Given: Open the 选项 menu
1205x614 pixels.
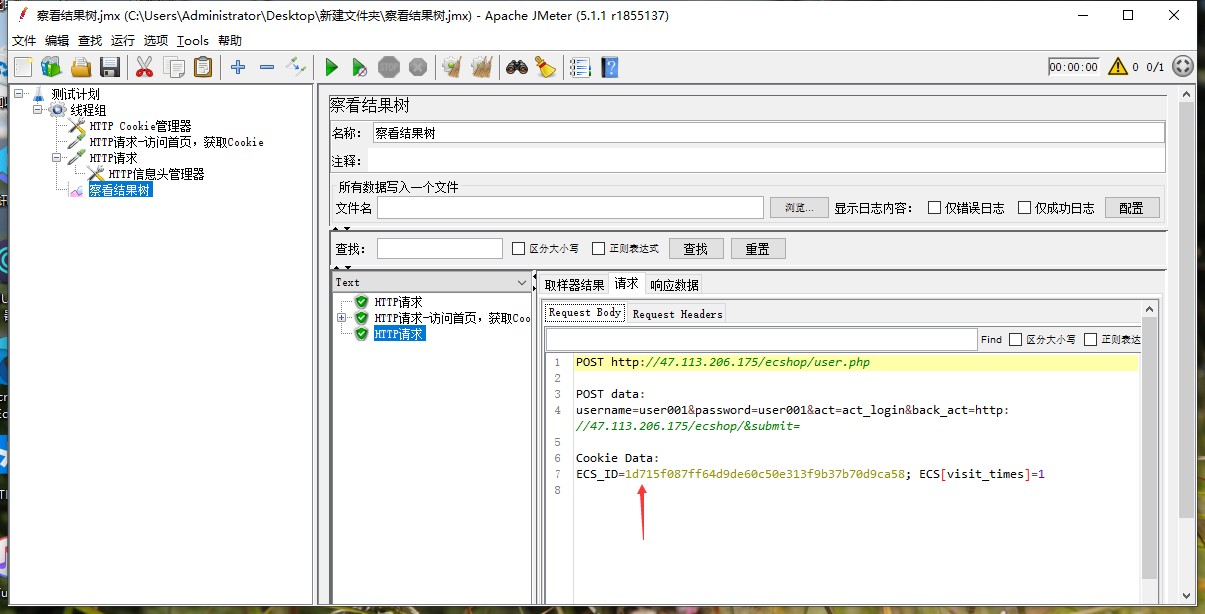Looking at the screenshot, I should point(156,40).
